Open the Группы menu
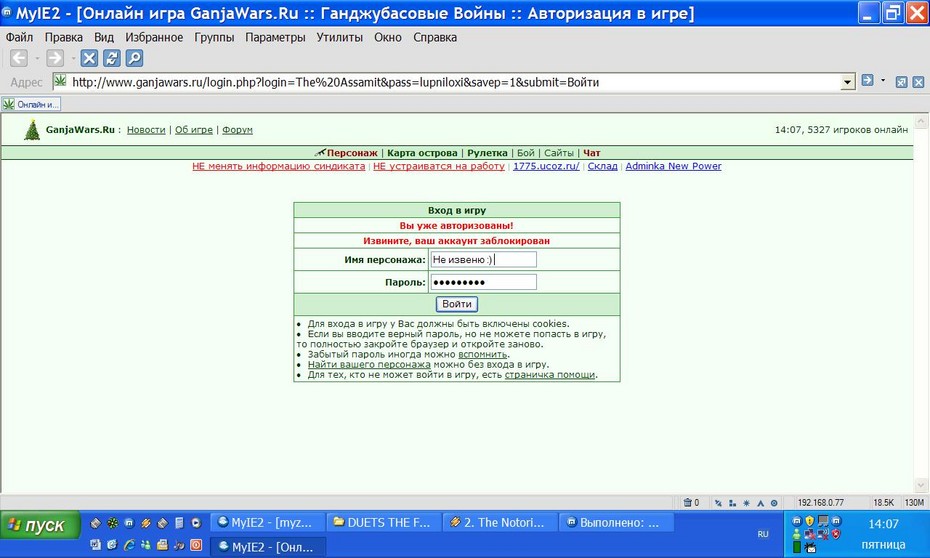 click(x=214, y=37)
